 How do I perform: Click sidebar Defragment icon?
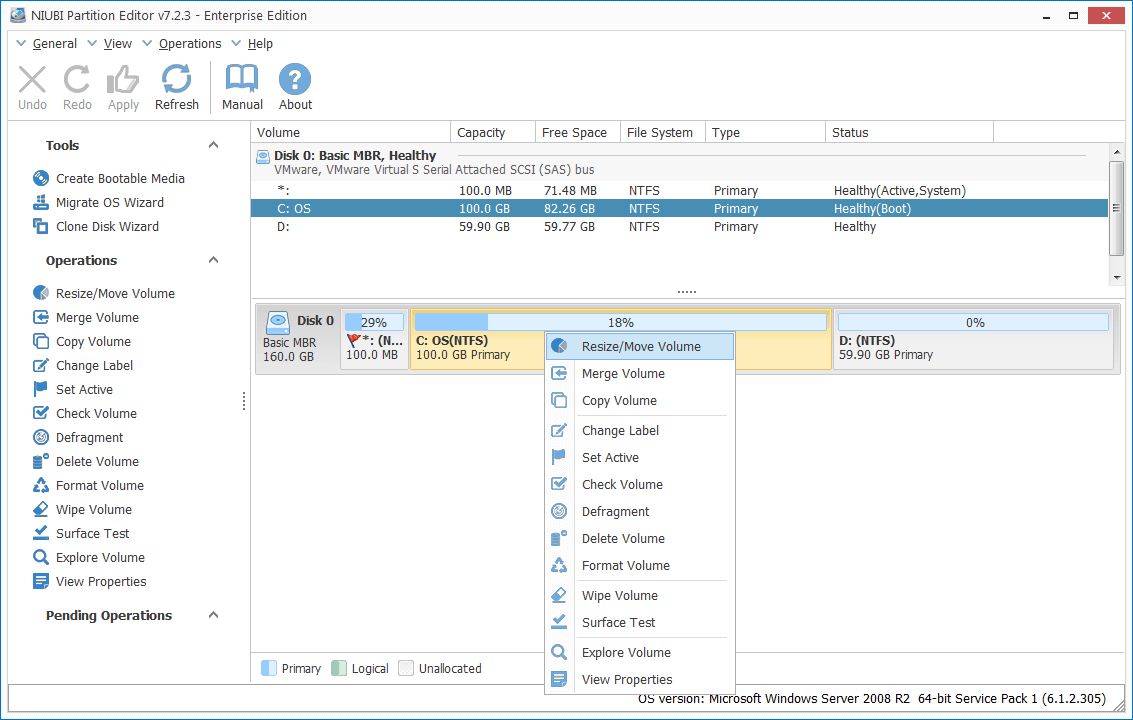point(41,437)
